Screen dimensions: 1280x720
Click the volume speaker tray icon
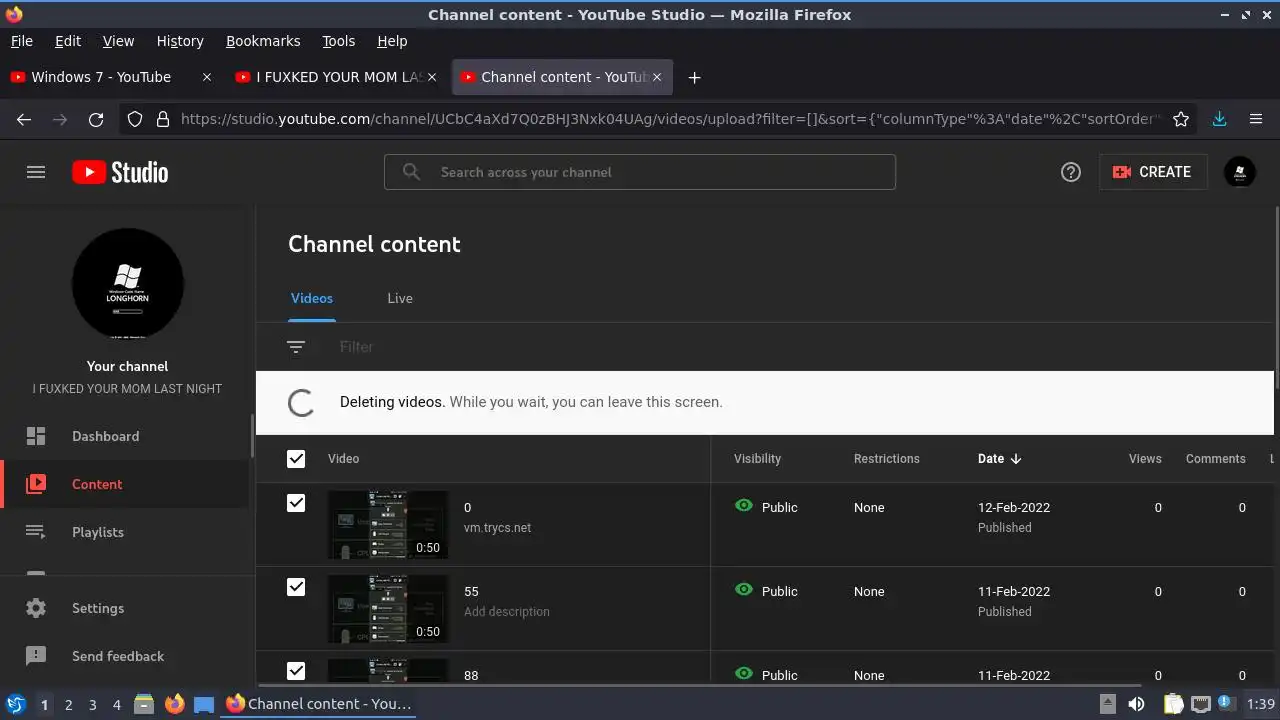tap(1137, 704)
